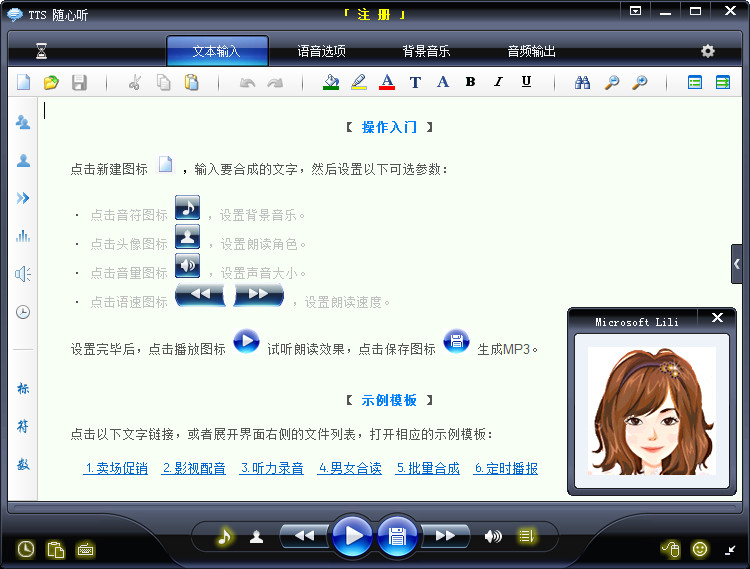
Task: Click the double chevron icon in left sidebar
Action: click(x=23, y=198)
